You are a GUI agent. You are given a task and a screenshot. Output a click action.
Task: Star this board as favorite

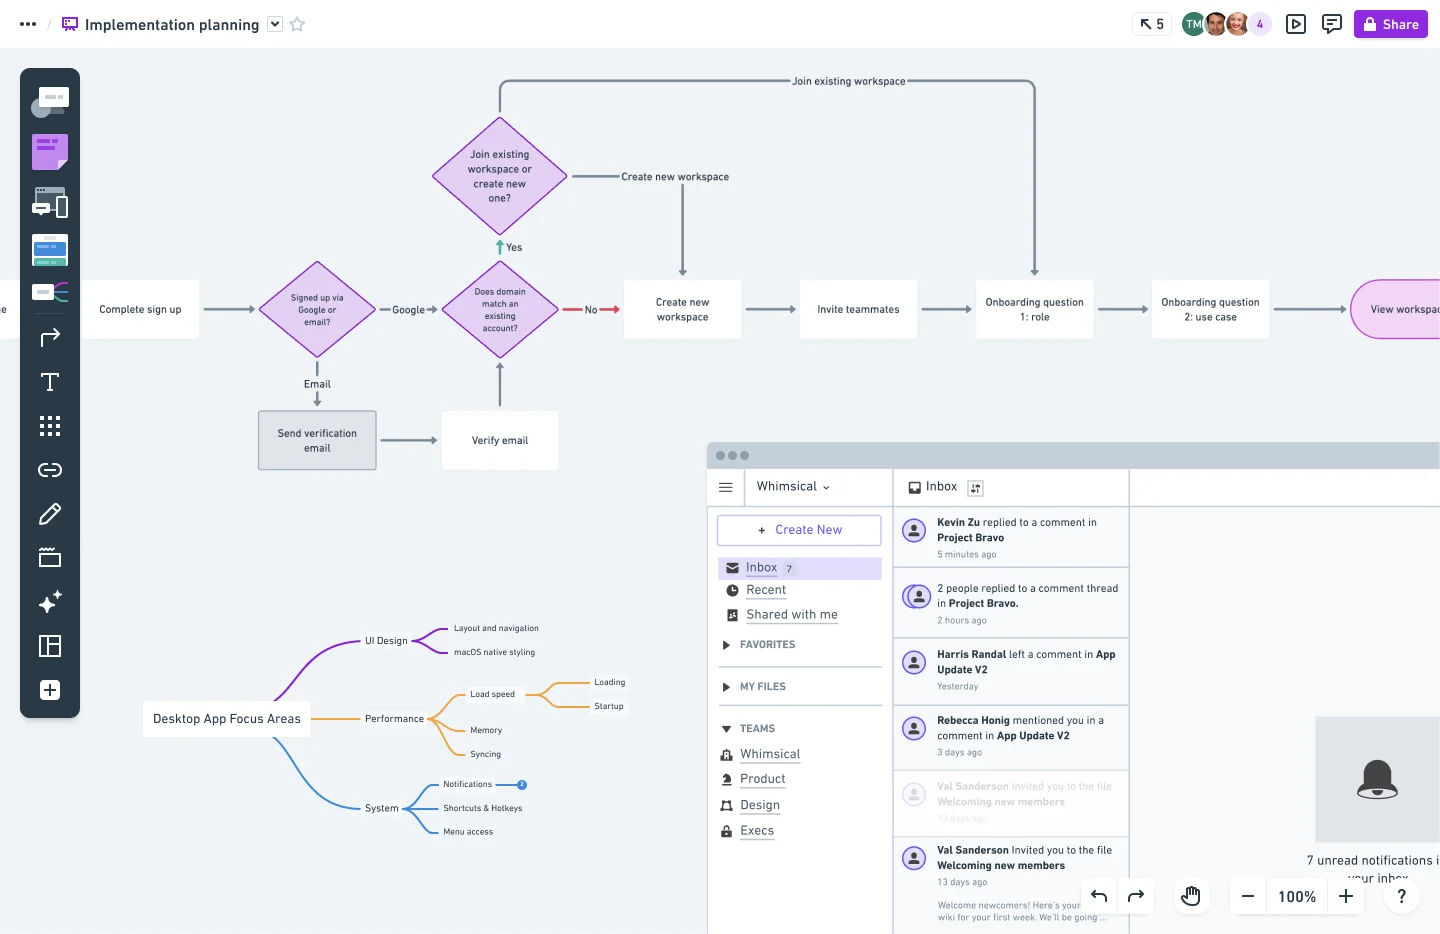[x=297, y=24]
